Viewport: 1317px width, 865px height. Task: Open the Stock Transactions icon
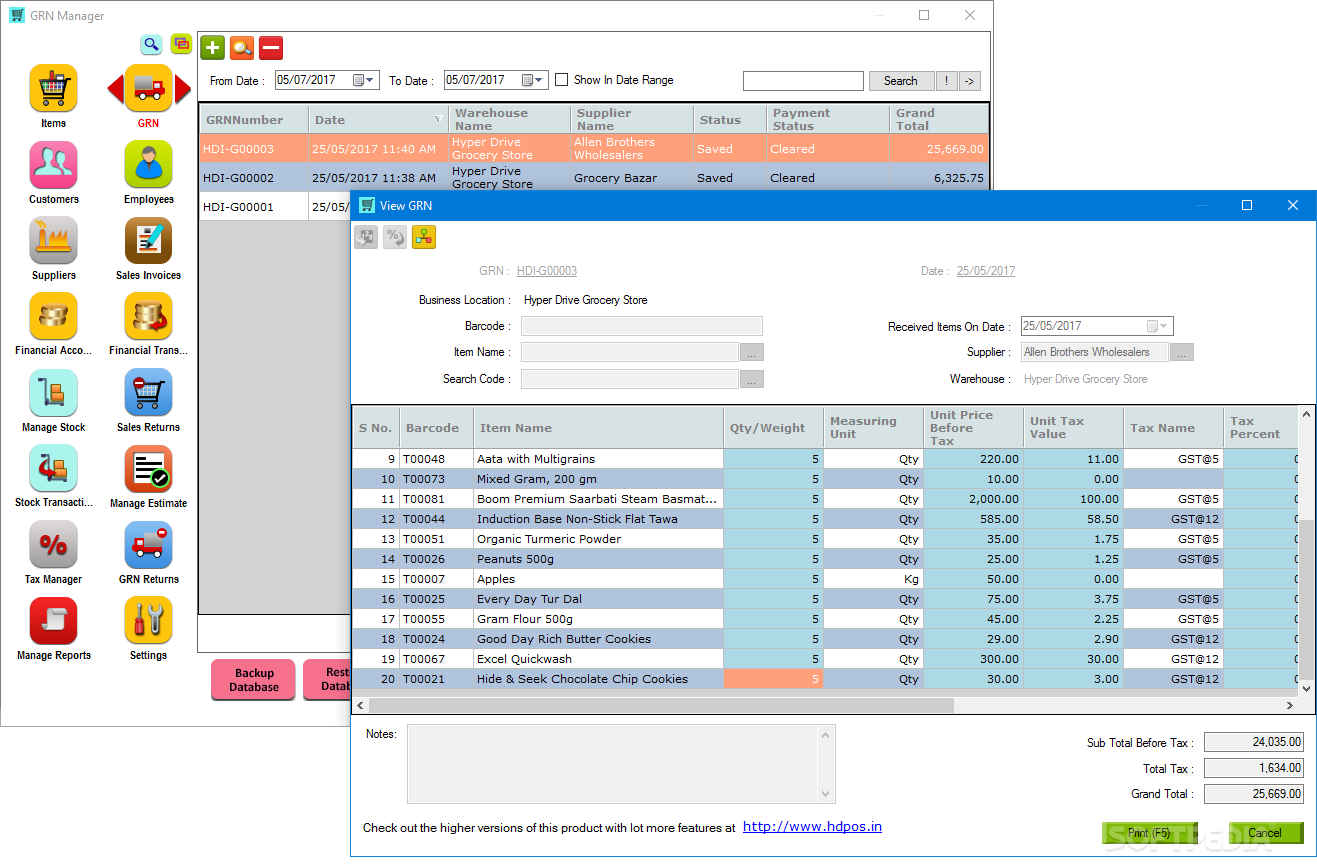54,468
